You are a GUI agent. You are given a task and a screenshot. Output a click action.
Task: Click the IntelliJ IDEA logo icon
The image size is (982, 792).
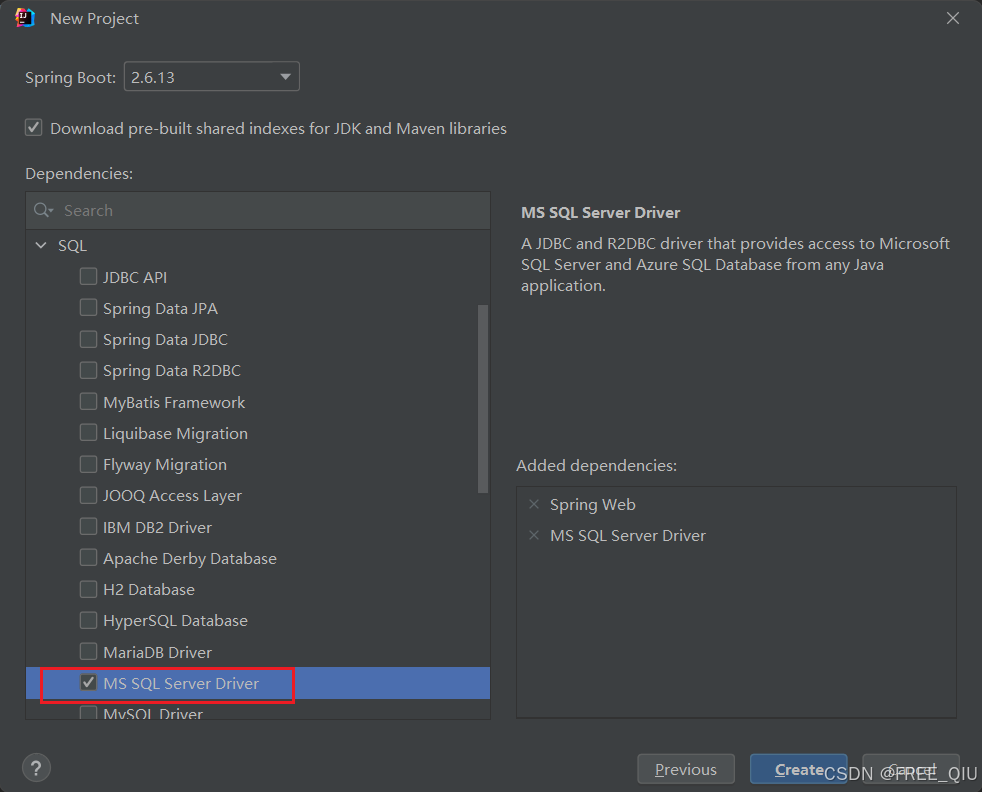click(x=25, y=18)
